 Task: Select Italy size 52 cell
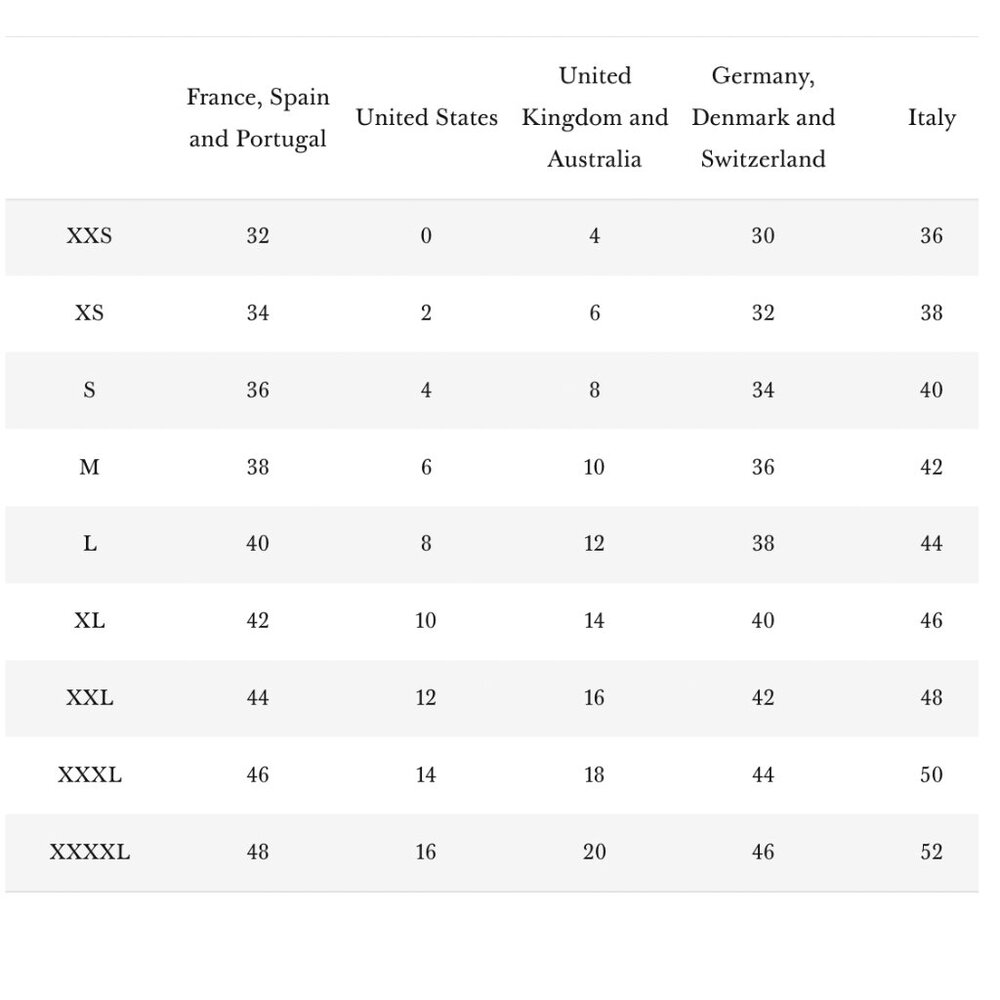tap(931, 853)
